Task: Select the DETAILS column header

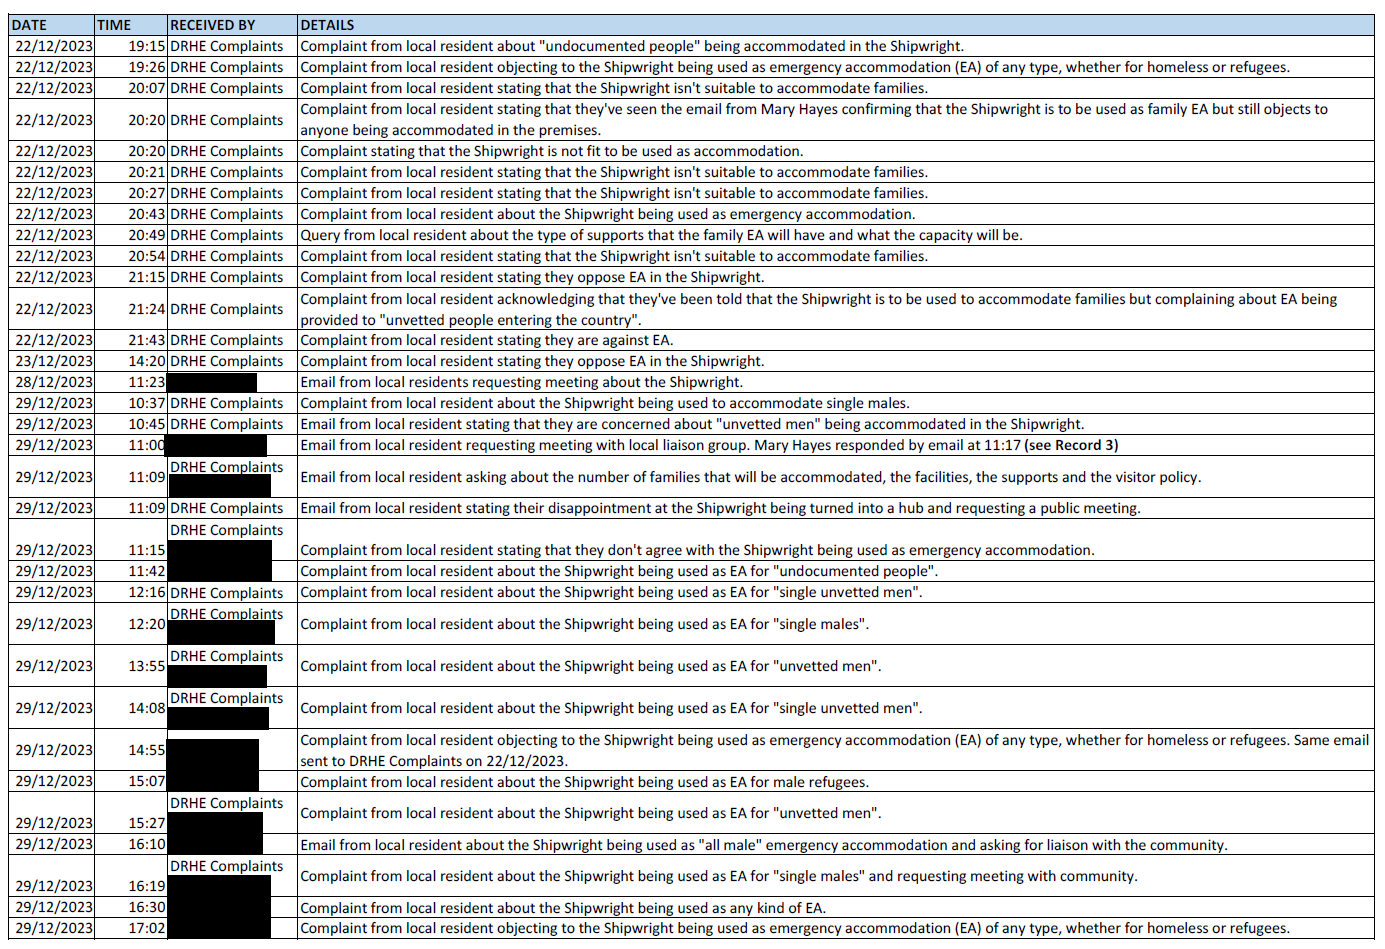Action: pos(836,25)
